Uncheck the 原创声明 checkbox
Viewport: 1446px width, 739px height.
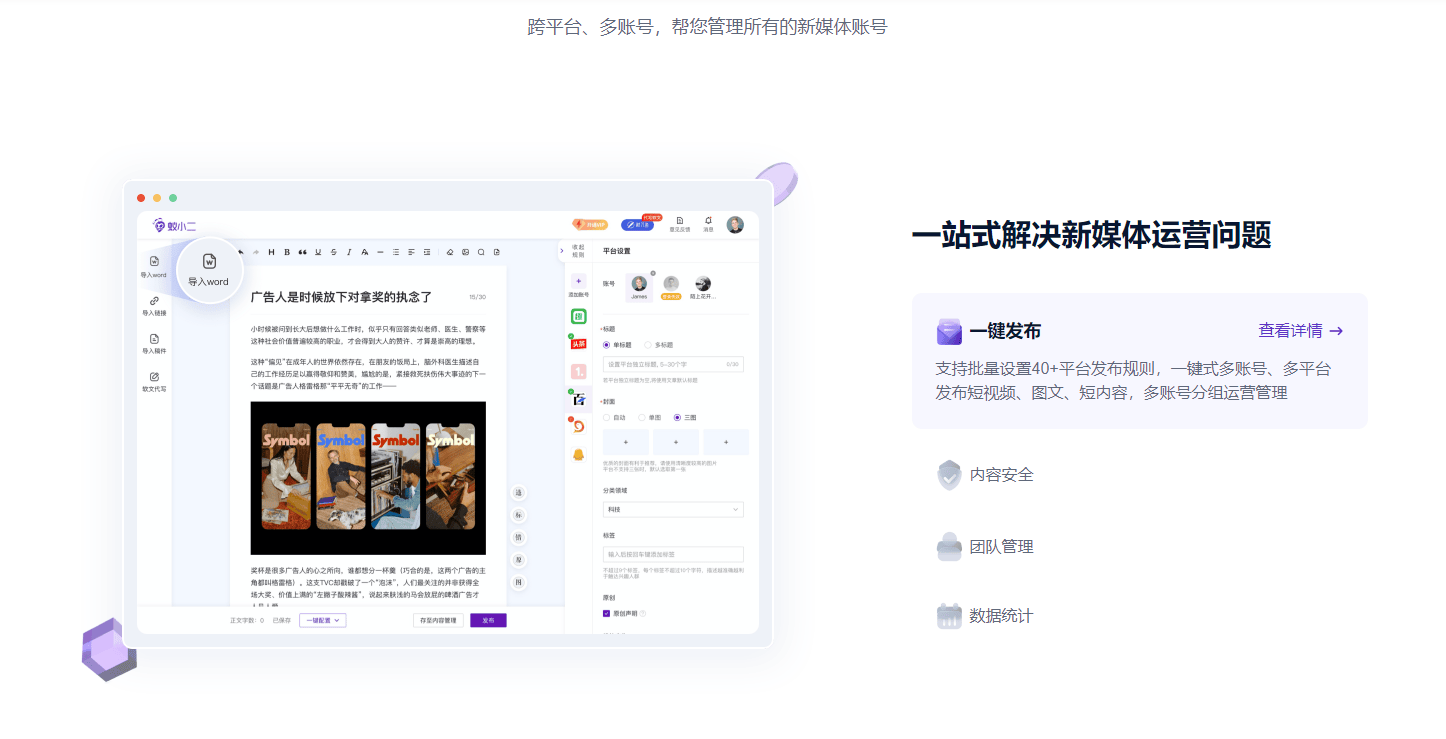605,613
